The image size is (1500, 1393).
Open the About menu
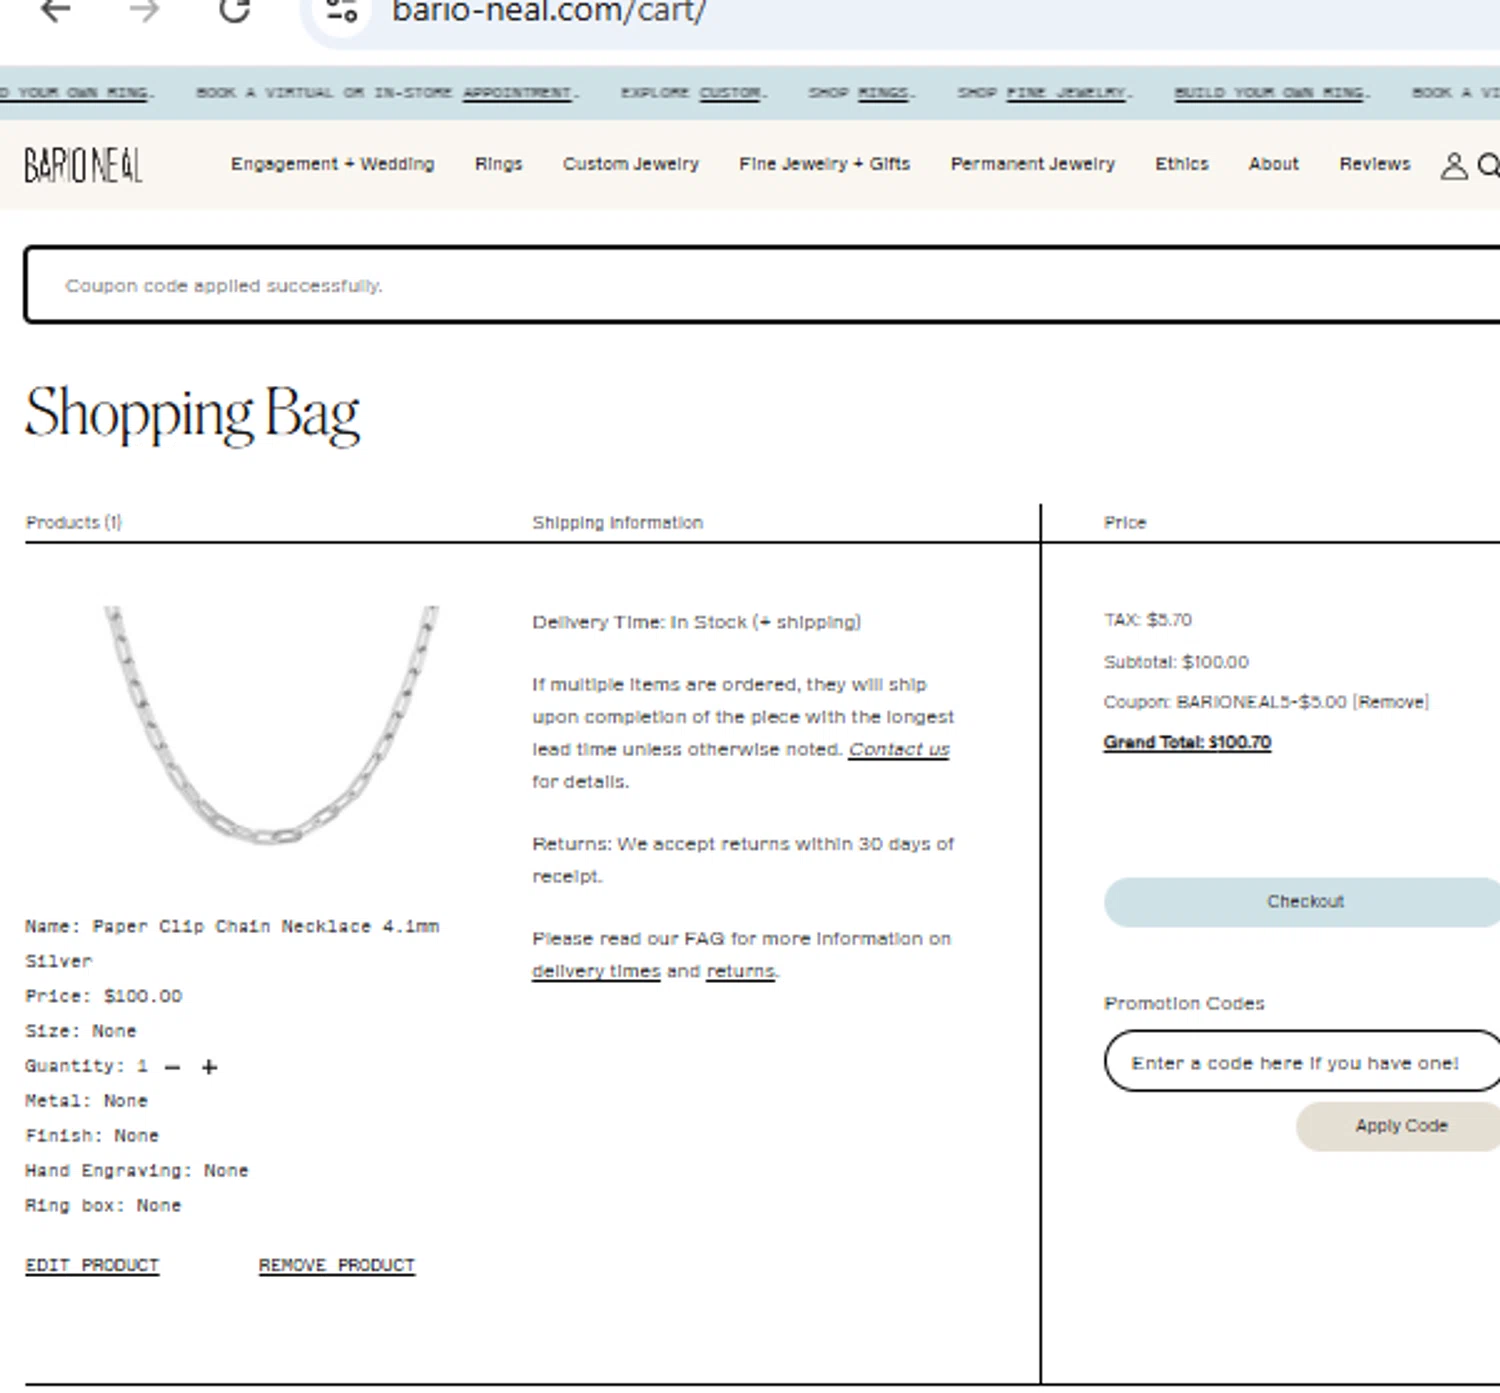[1273, 164]
